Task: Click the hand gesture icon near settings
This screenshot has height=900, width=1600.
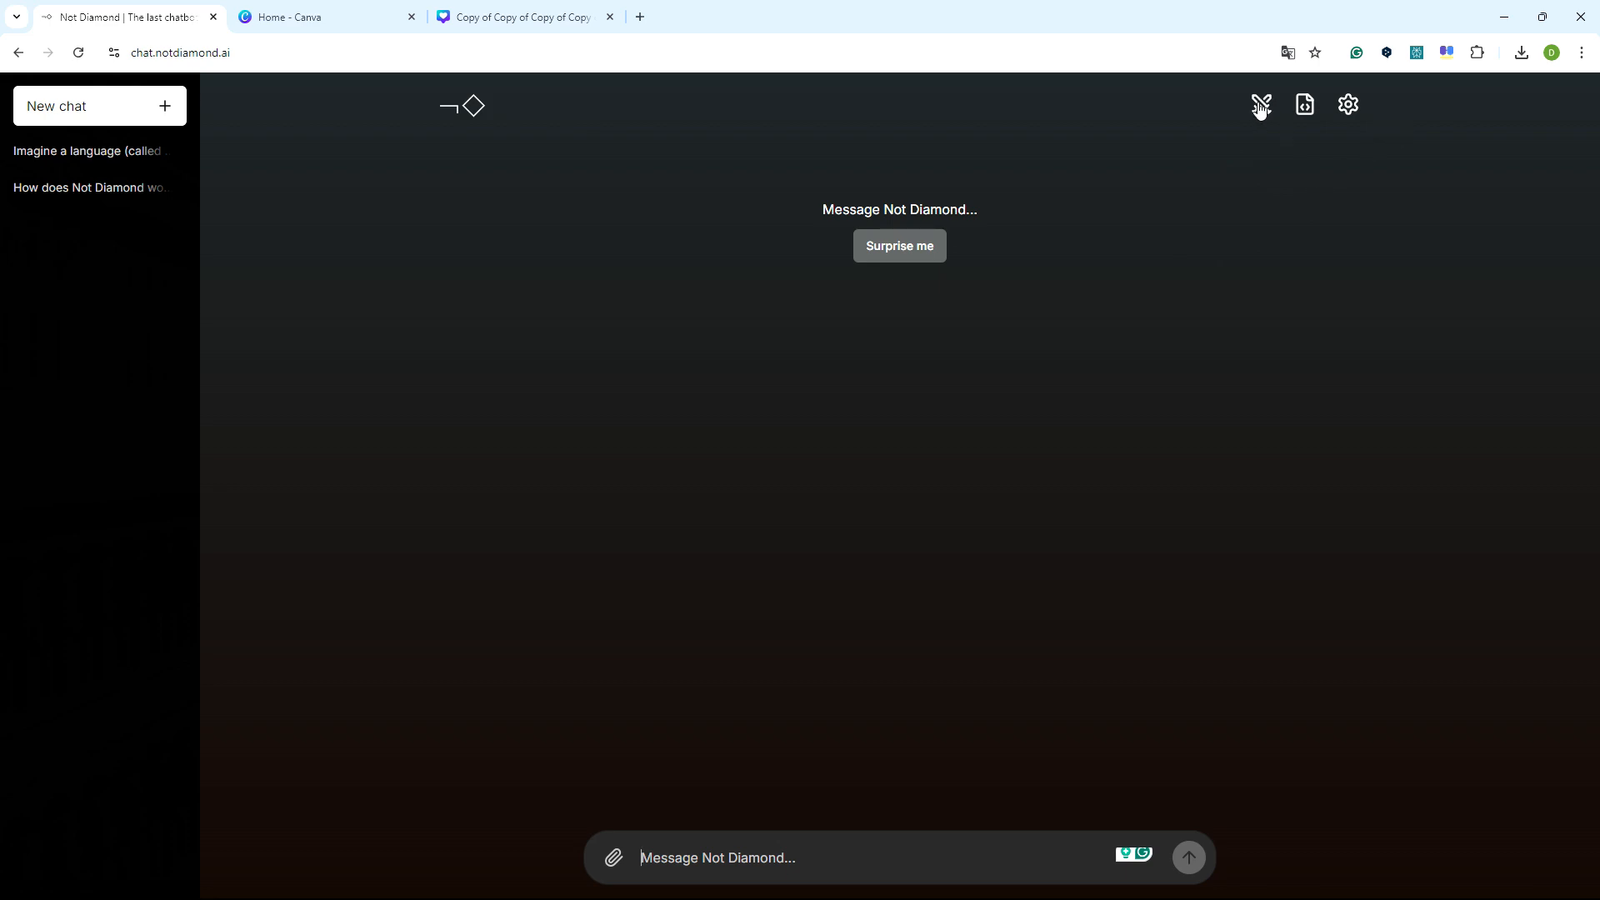Action: 1260,104
